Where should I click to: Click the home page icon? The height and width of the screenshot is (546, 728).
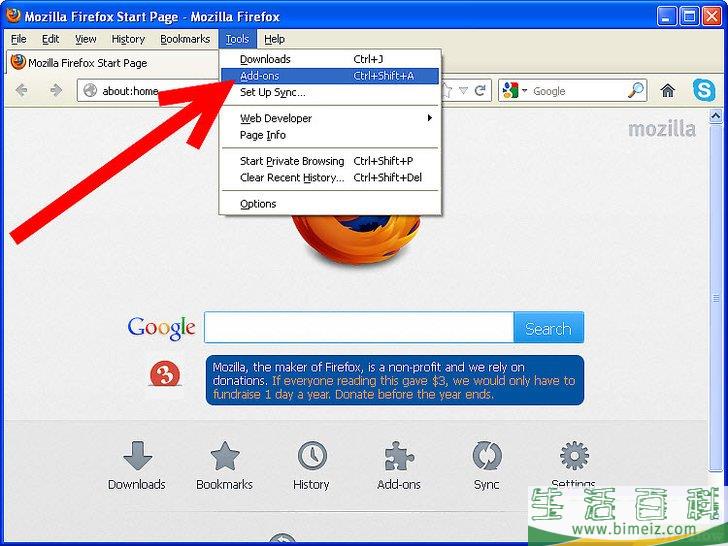(x=668, y=91)
